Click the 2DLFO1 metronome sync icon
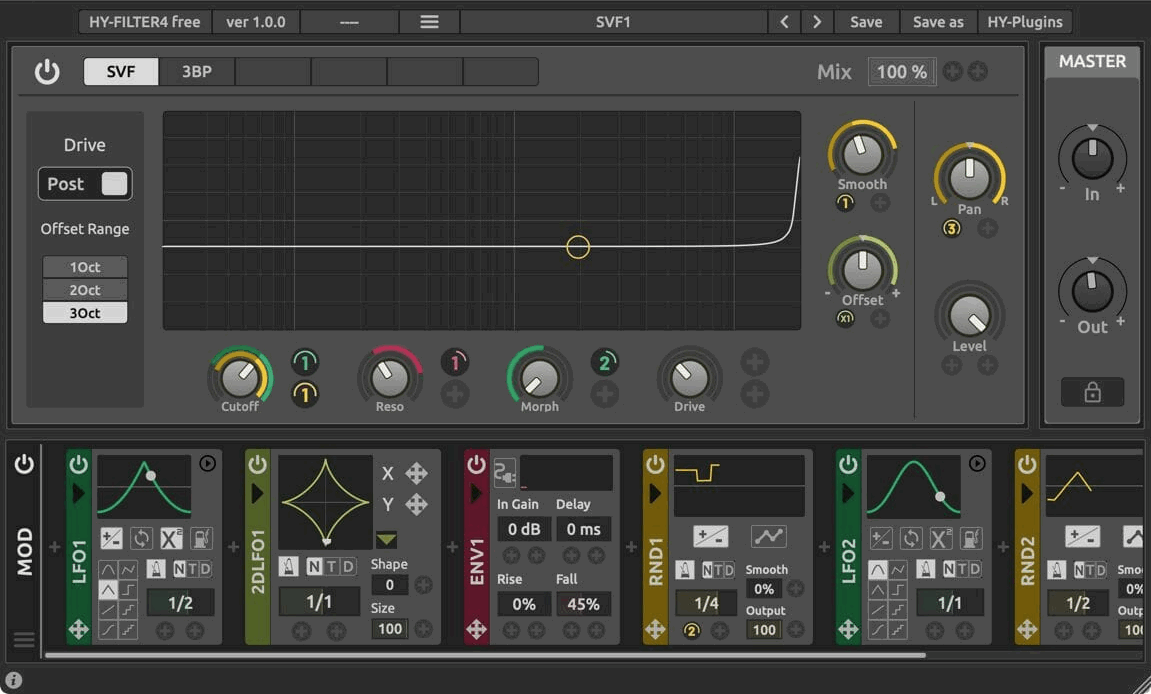Screen dimensions: 1151x694 (288, 567)
